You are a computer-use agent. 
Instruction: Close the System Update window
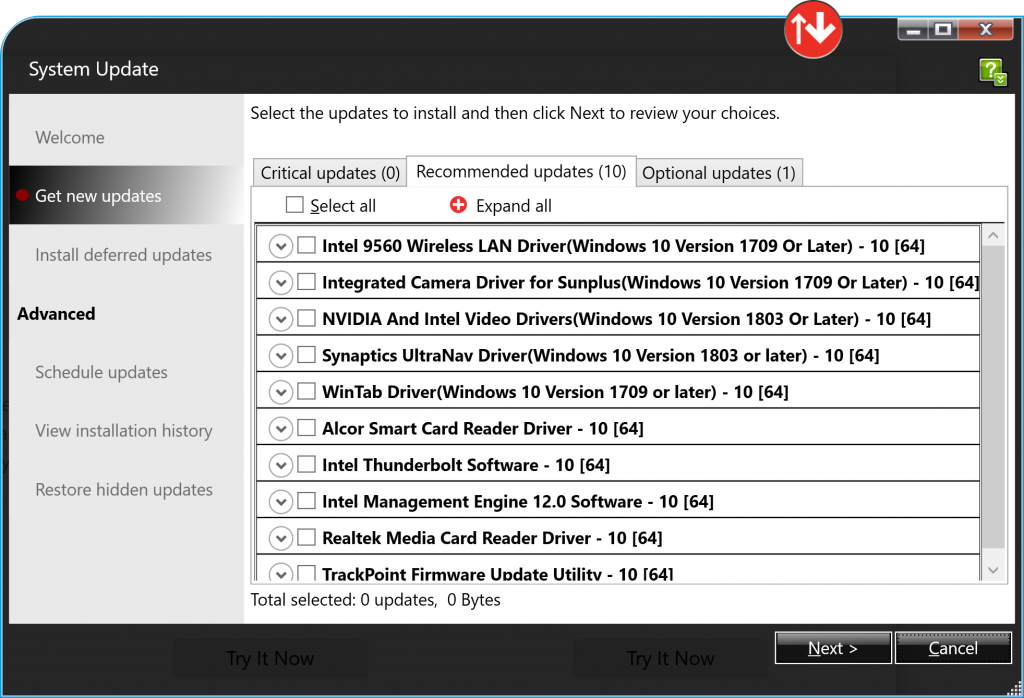[x=985, y=29]
